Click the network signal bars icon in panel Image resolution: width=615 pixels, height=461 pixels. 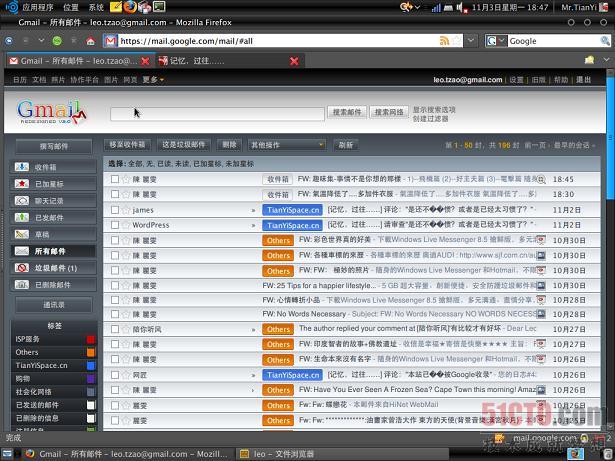[x=436, y=7]
